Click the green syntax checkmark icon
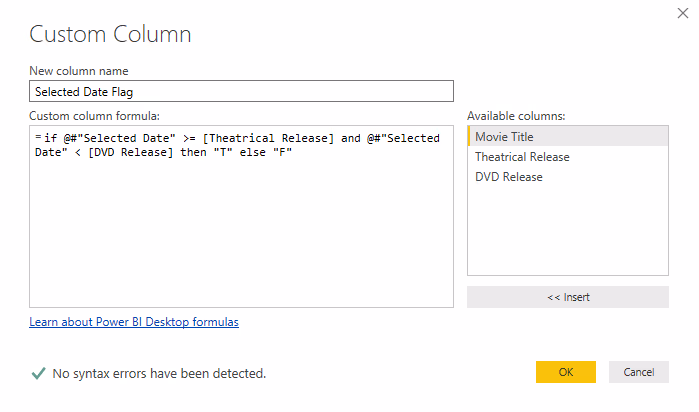Screen dimensions: 699x412 (39, 373)
